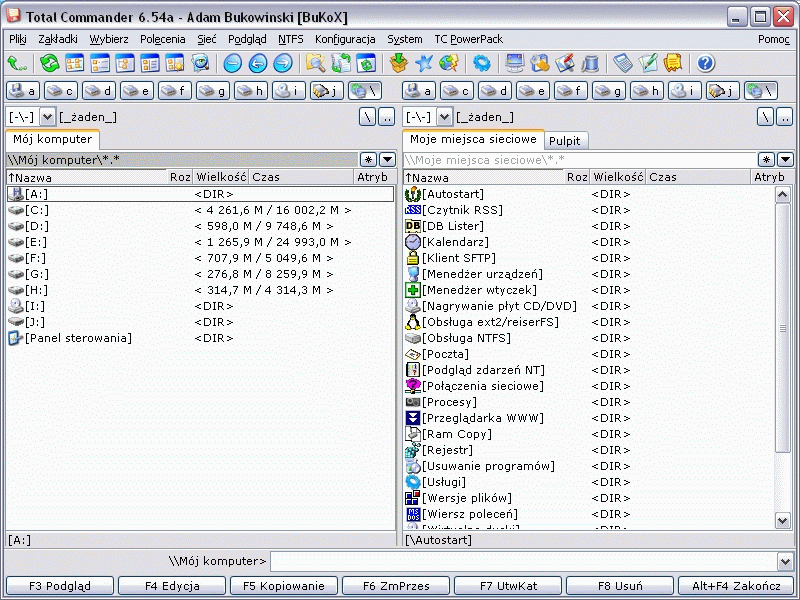
Task: Go back with the blue left-arrow icon
Action: point(258,63)
